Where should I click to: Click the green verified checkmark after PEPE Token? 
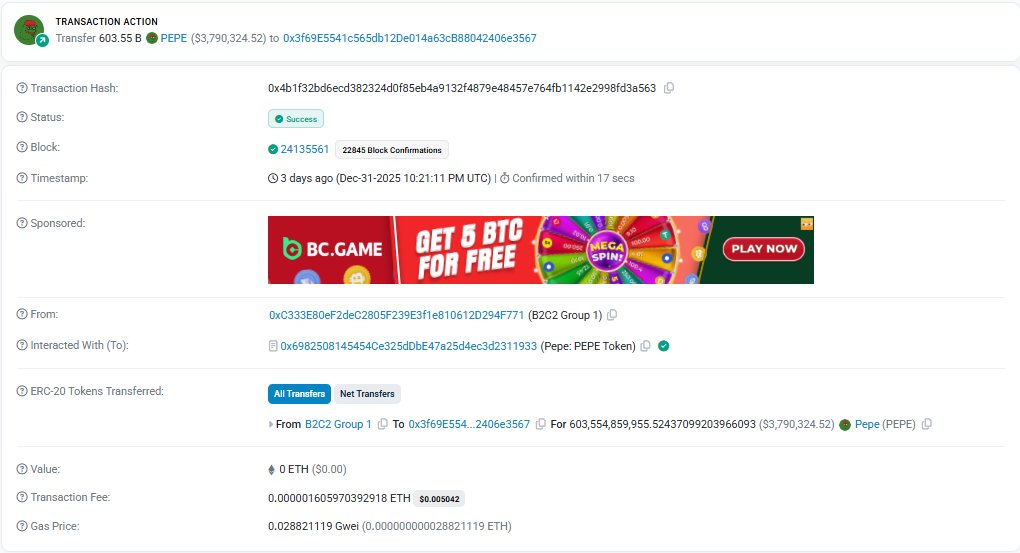[664, 346]
